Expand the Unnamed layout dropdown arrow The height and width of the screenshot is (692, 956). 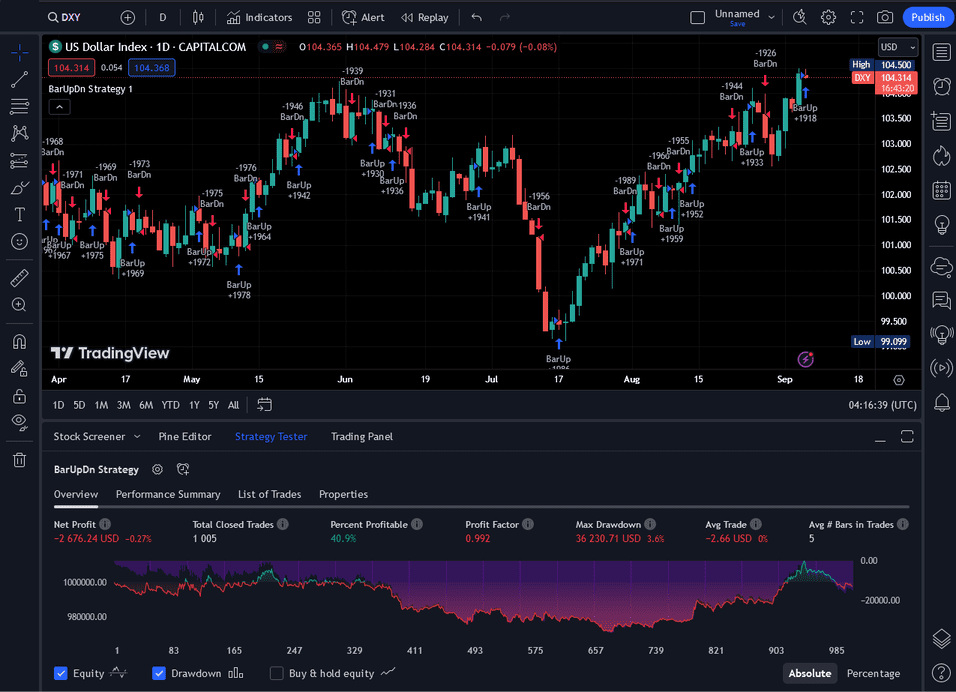tap(772, 17)
